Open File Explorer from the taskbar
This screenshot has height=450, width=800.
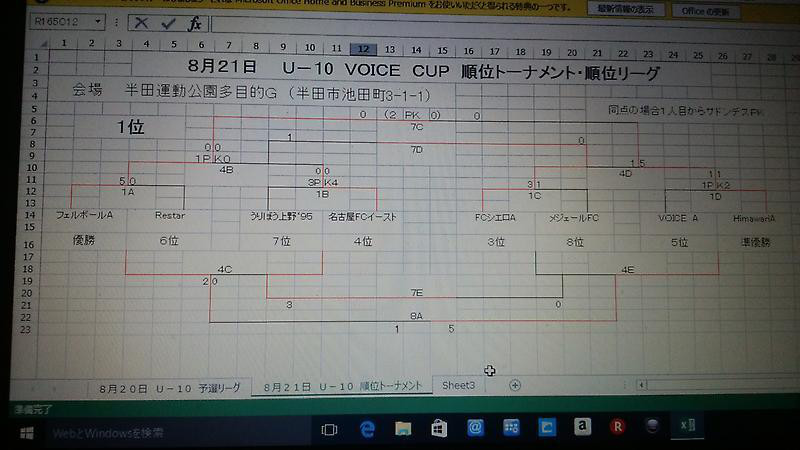[403, 428]
